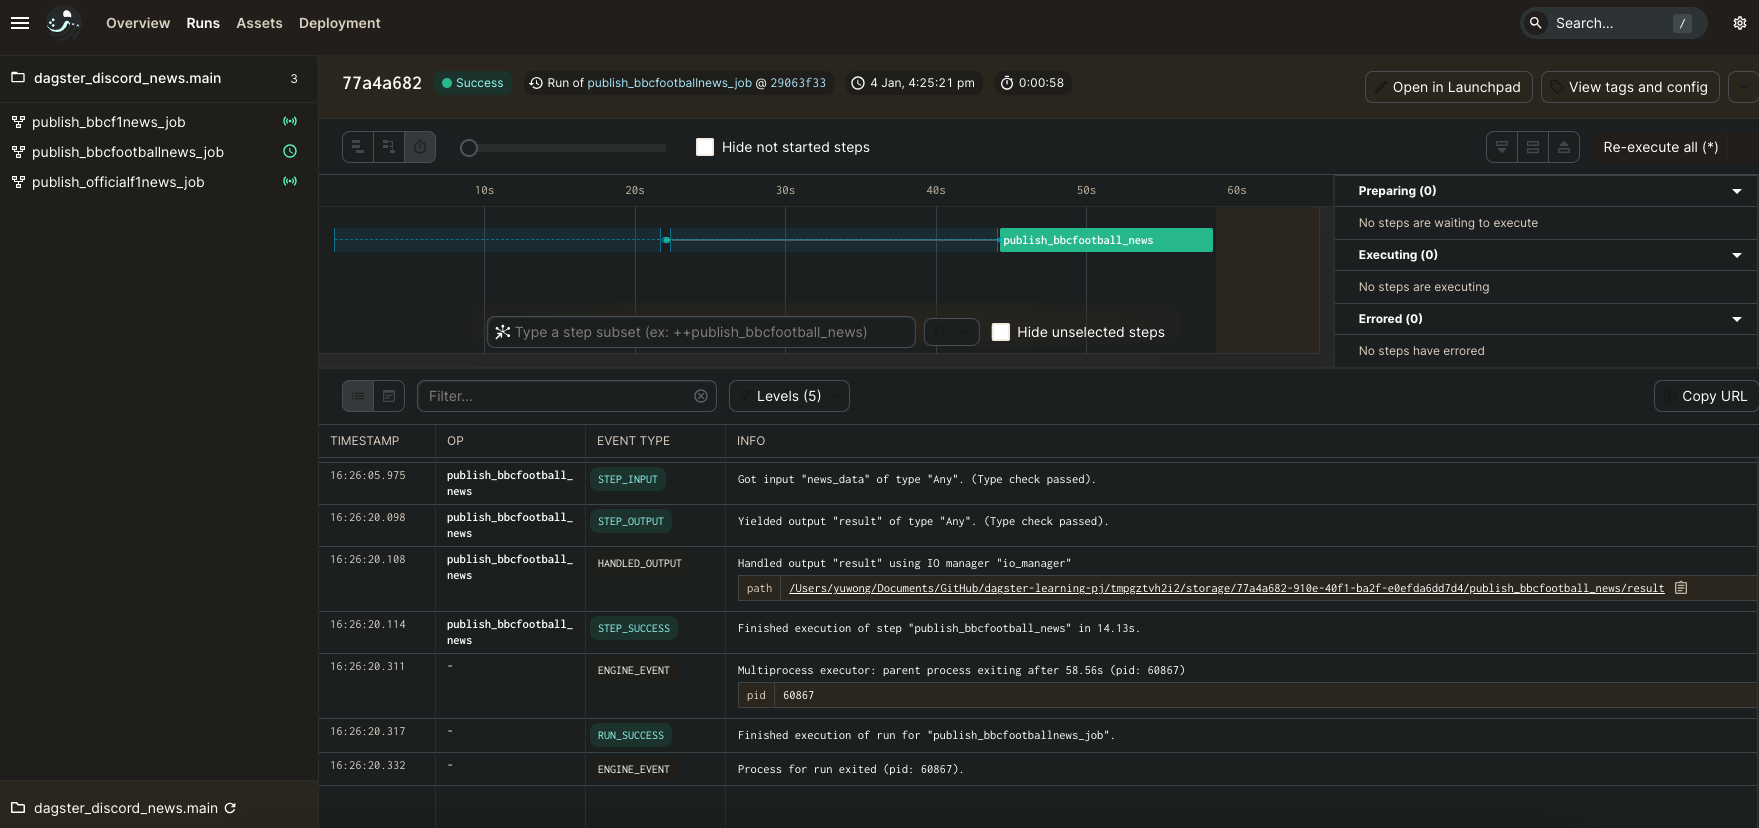Collapse the Errored (0) section

1737,319
